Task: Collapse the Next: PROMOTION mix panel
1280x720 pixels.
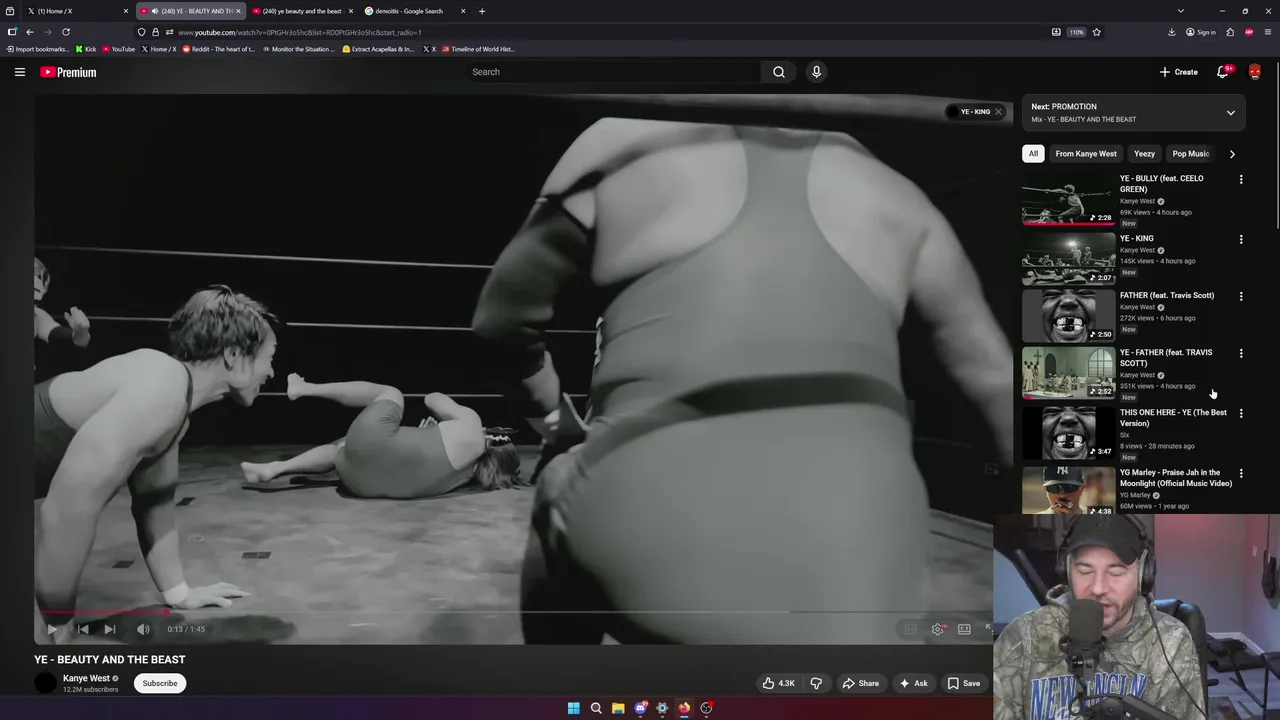Action: click(x=1231, y=113)
